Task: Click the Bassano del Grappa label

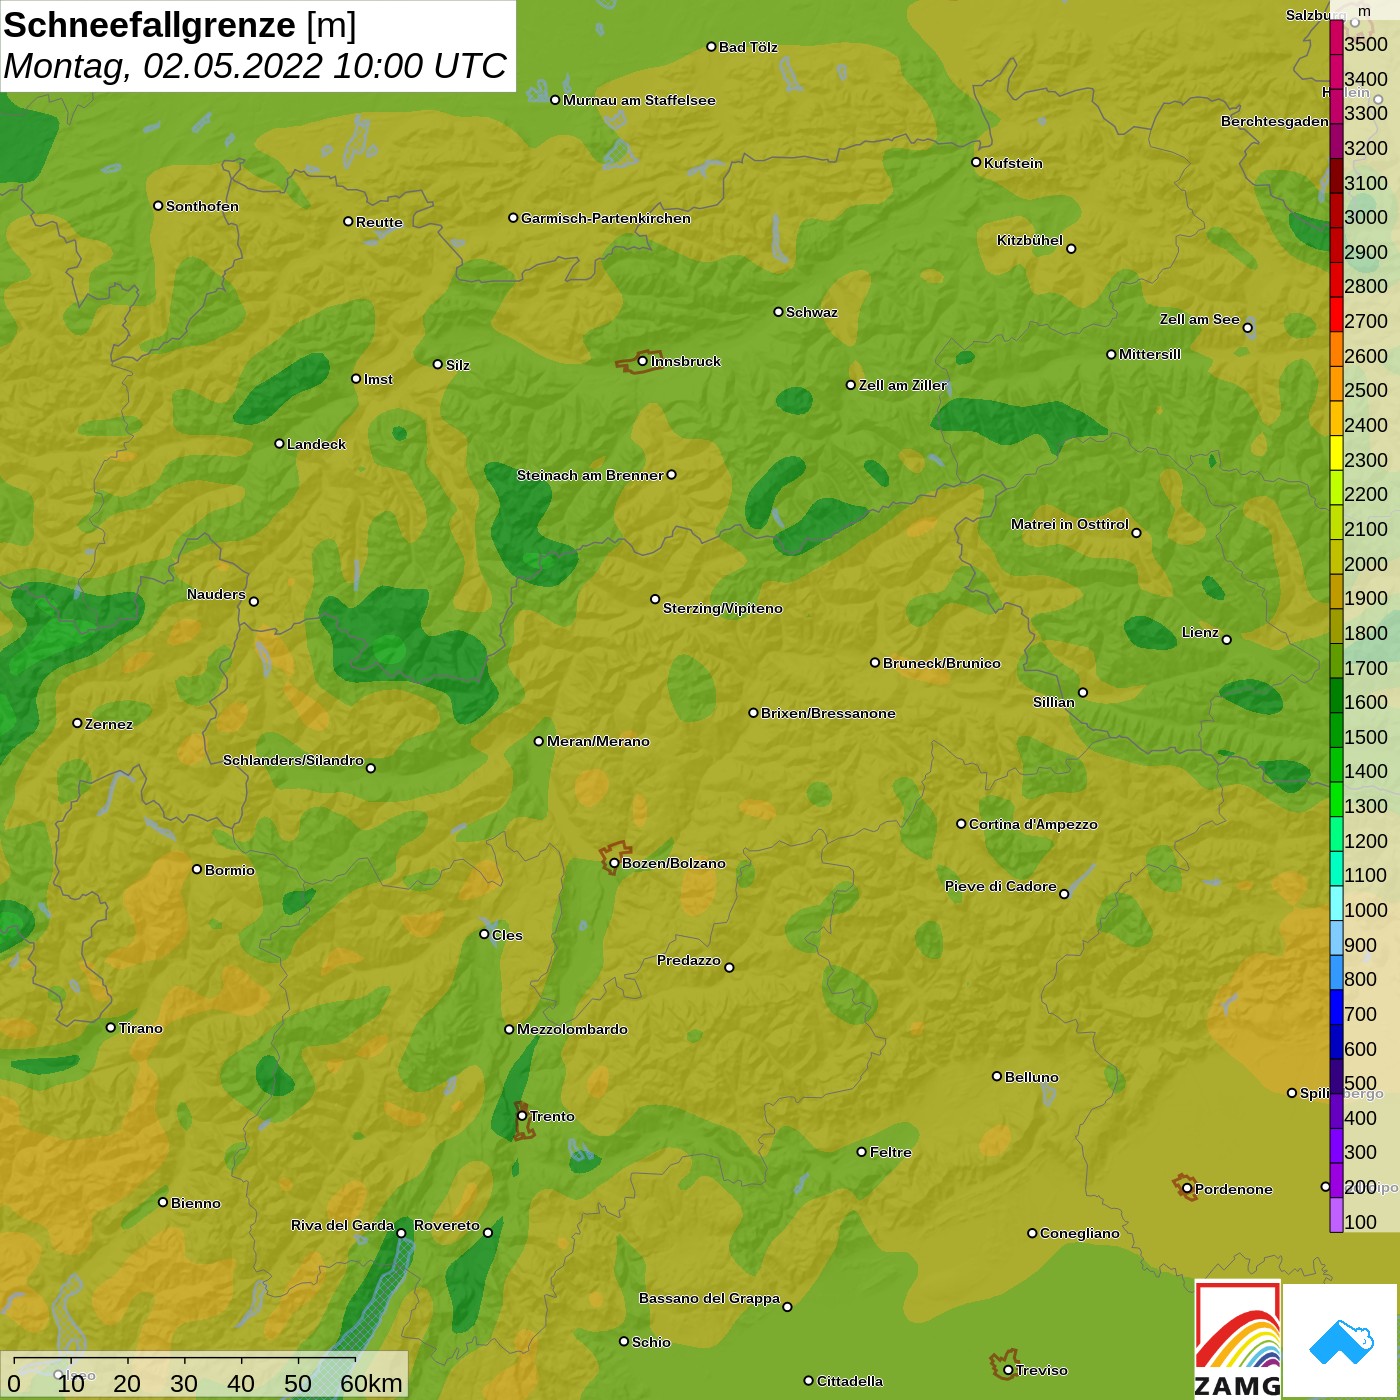Action: 710,1298
